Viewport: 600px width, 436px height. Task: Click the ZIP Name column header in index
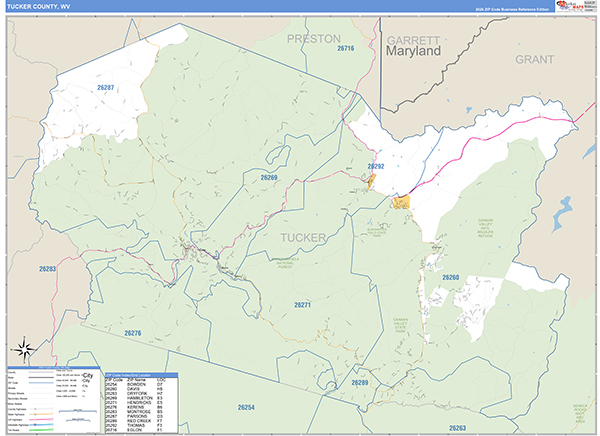[135, 380]
